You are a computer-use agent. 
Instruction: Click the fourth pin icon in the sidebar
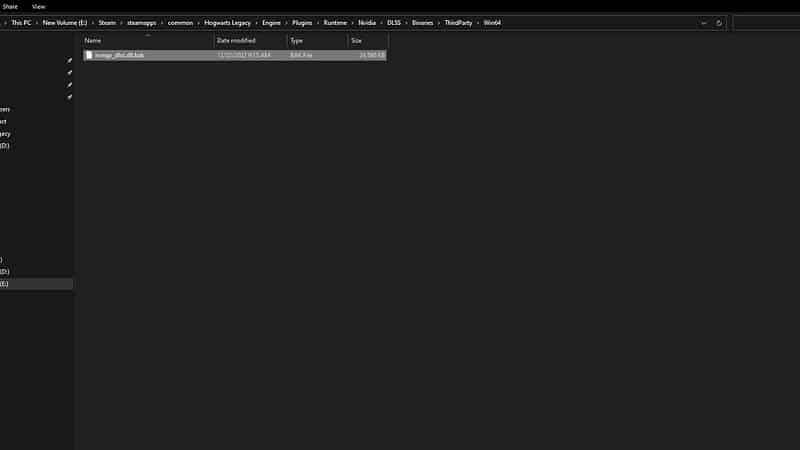click(x=69, y=97)
